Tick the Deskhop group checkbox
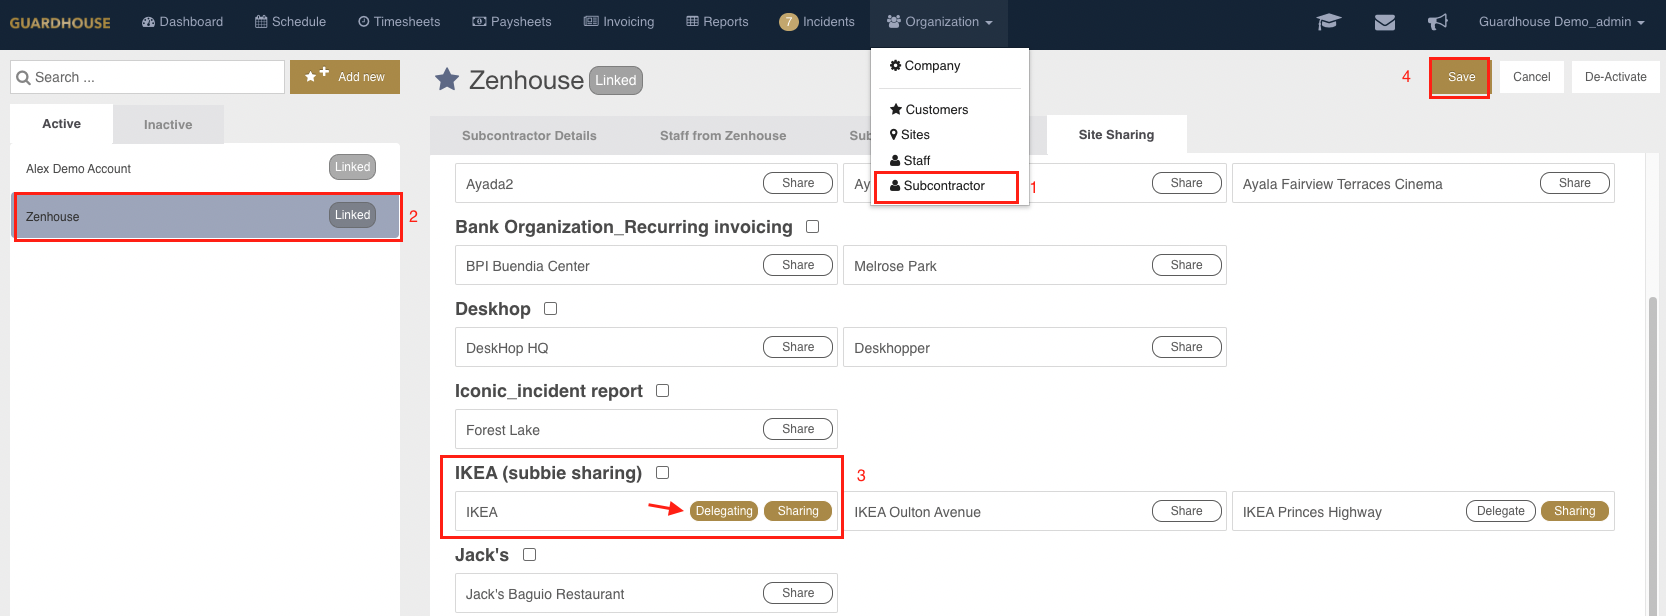The image size is (1666, 616). click(550, 309)
